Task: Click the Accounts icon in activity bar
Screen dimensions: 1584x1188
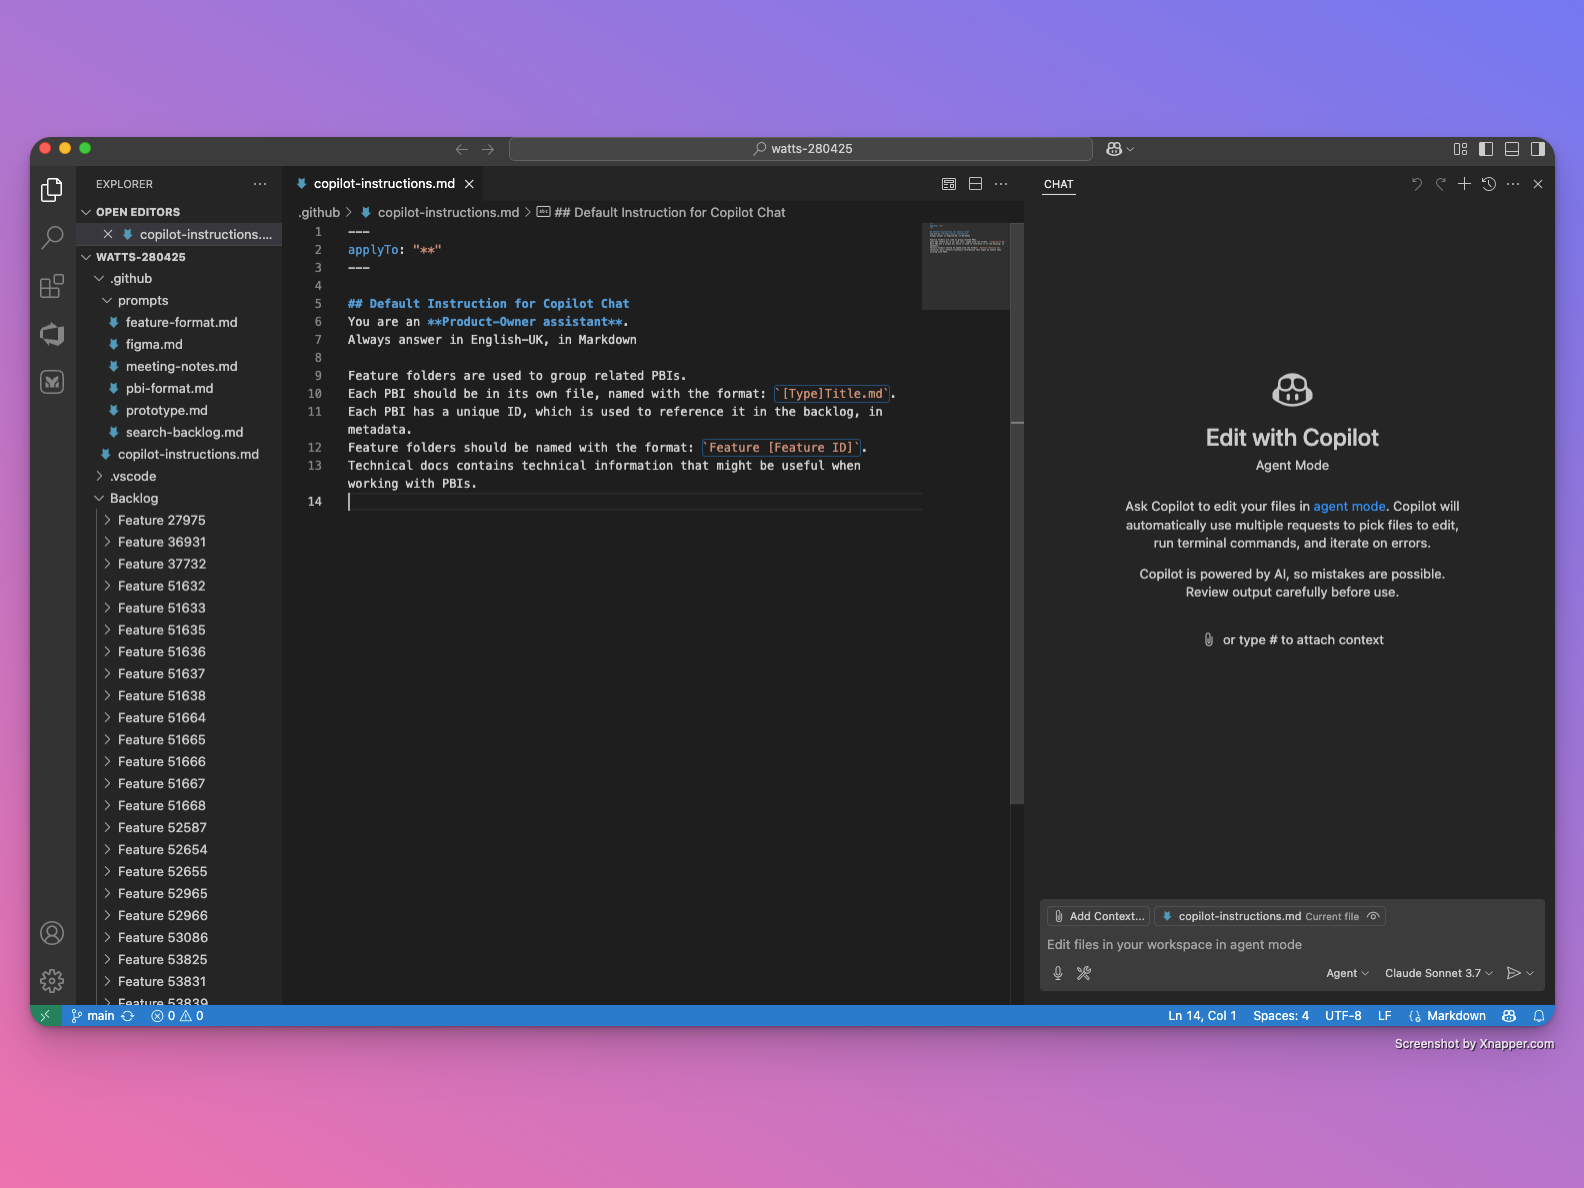Action: pos(52,933)
